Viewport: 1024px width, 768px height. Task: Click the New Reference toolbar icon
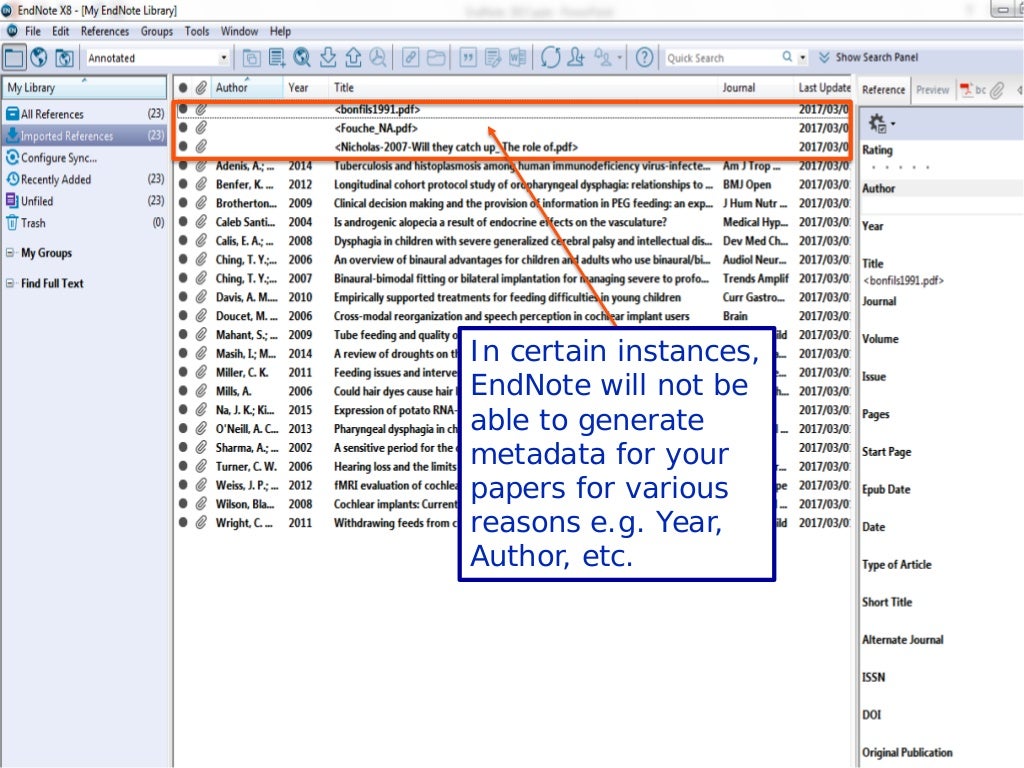277,58
